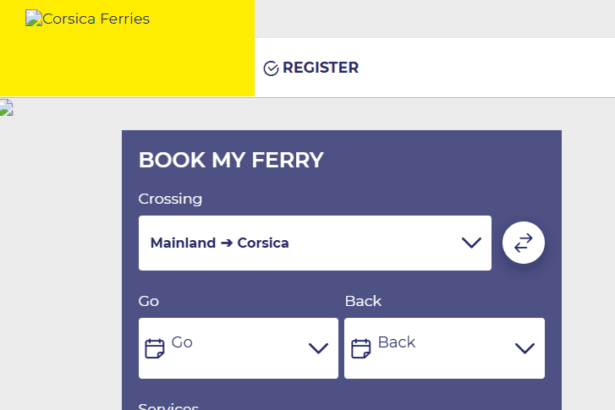Click the calendar icon in Back field
615x410 pixels.
[361, 348]
